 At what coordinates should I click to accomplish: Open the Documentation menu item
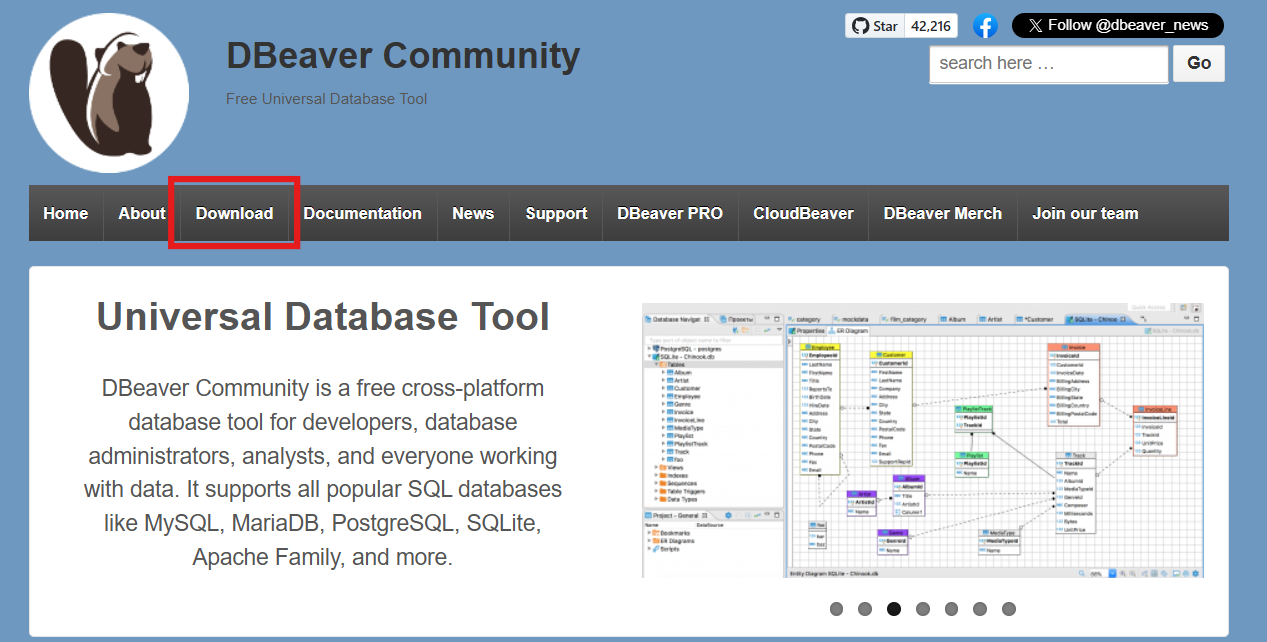[x=363, y=213]
